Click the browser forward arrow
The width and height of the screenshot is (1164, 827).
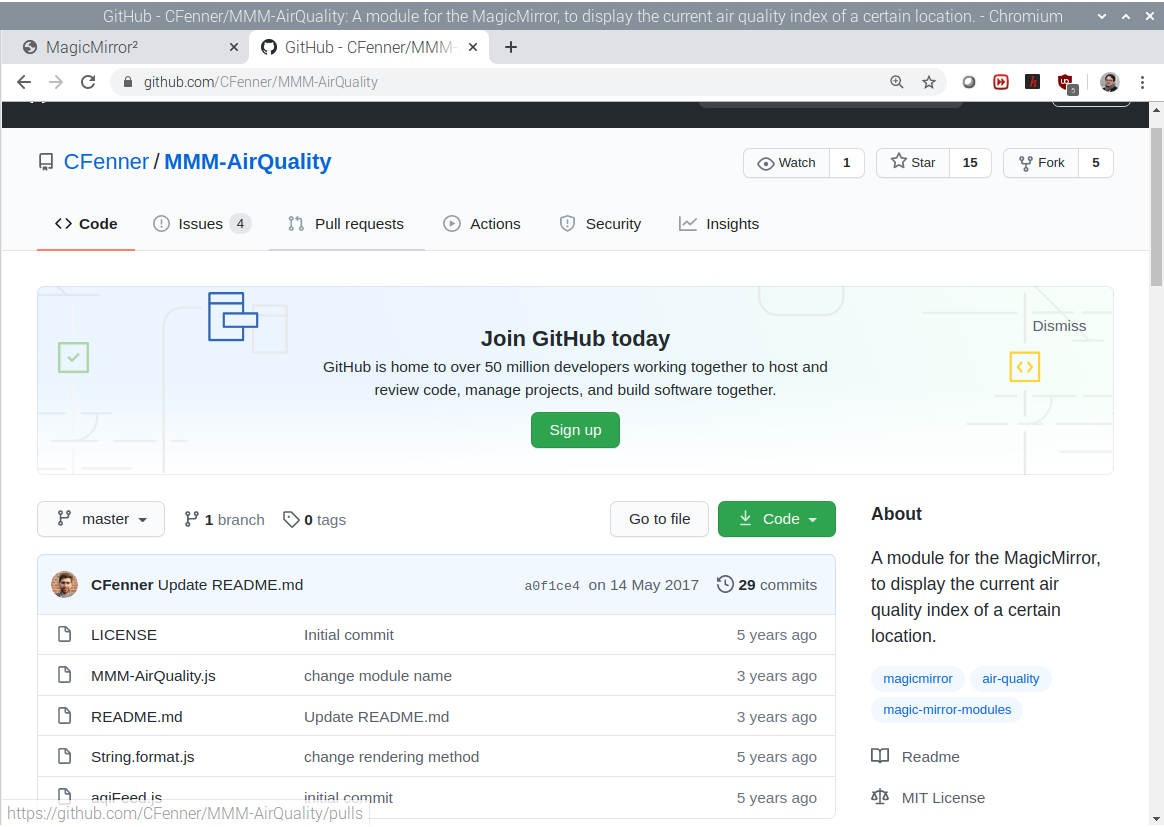[x=56, y=82]
